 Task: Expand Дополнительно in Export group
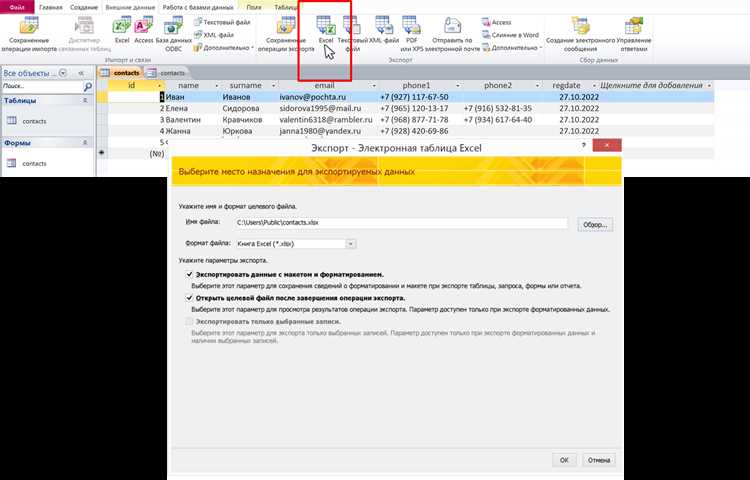pyautogui.click(x=512, y=48)
